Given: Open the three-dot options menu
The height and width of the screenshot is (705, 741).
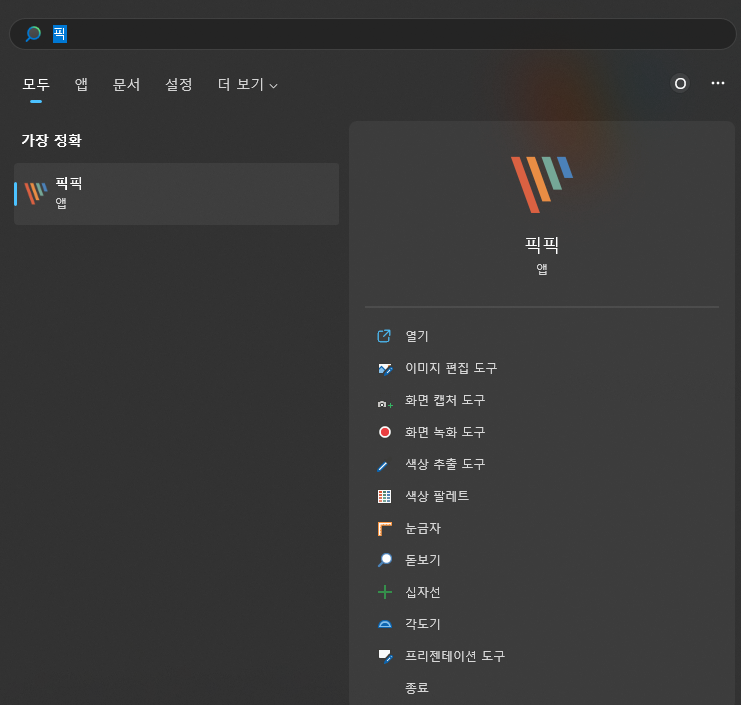Looking at the screenshot, I should pos(717,83).
